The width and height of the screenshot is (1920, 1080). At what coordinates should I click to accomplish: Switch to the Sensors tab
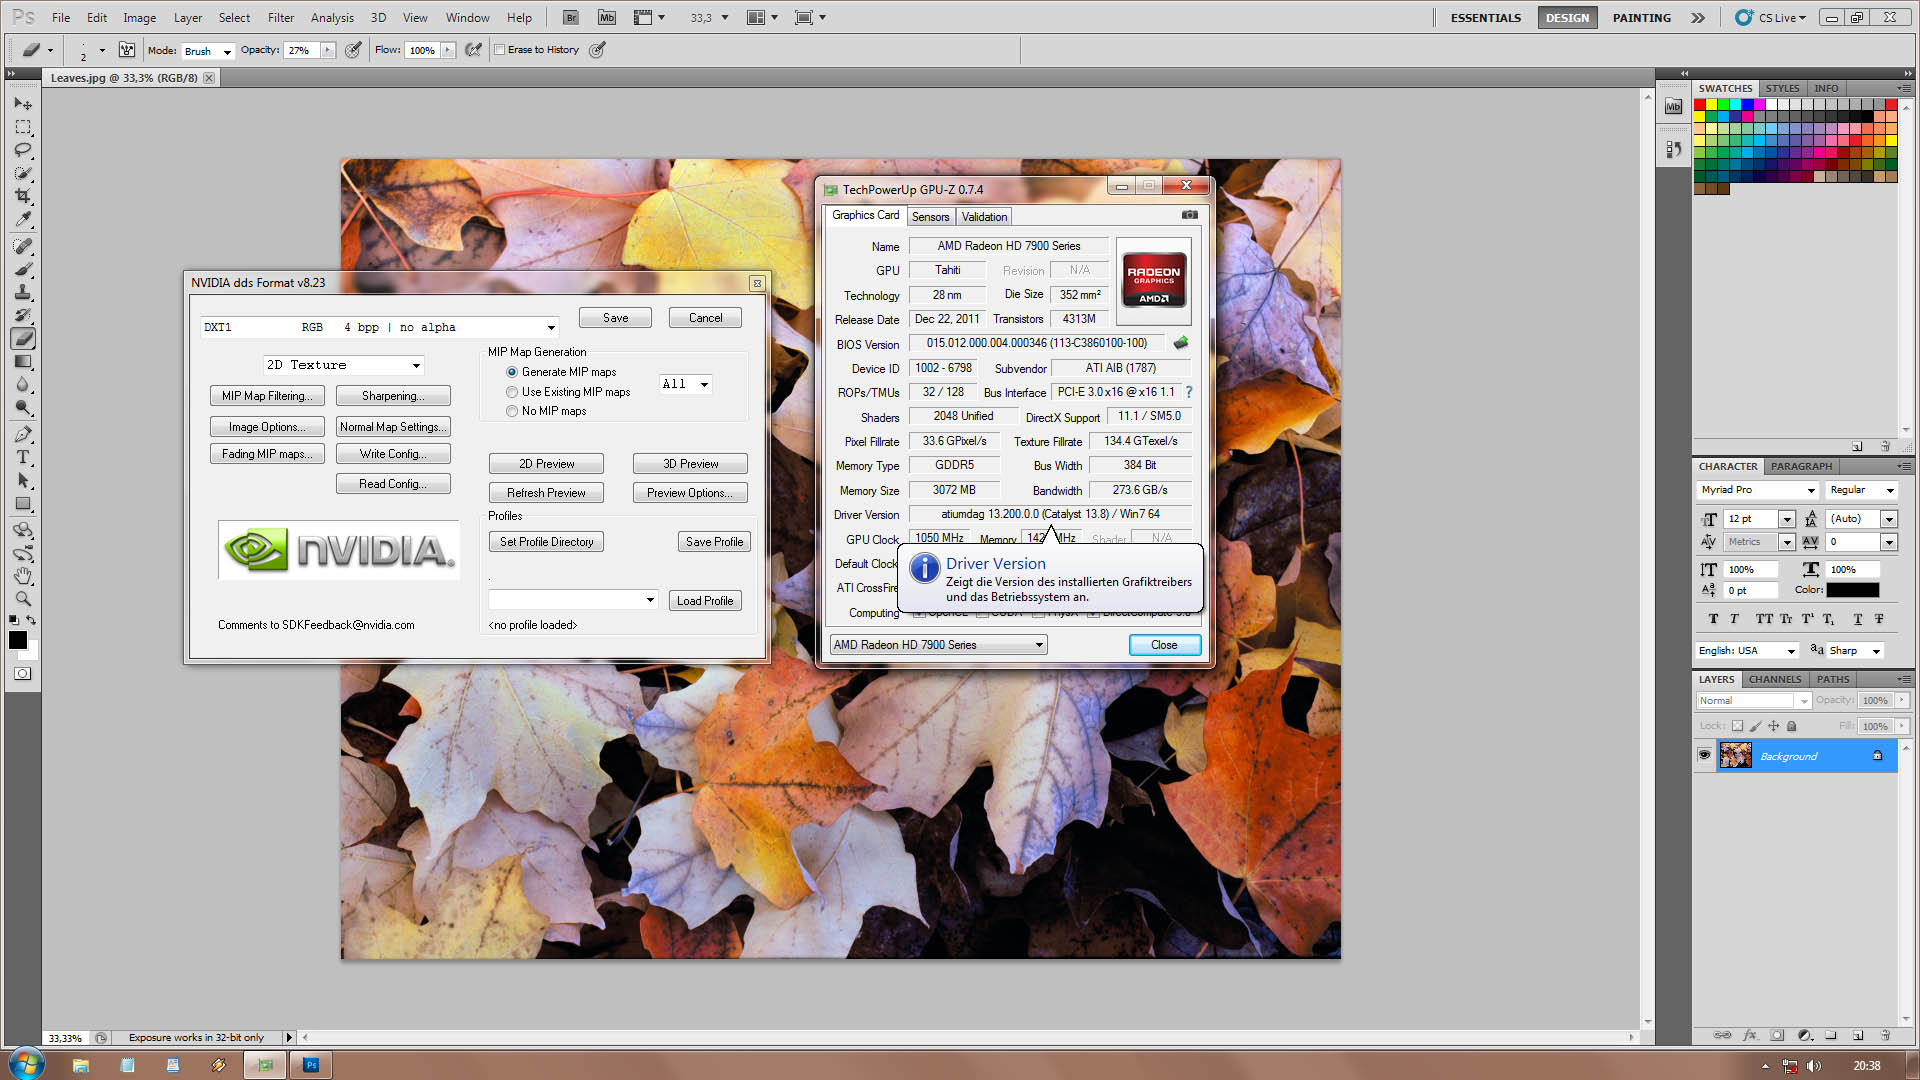point(930,217)
